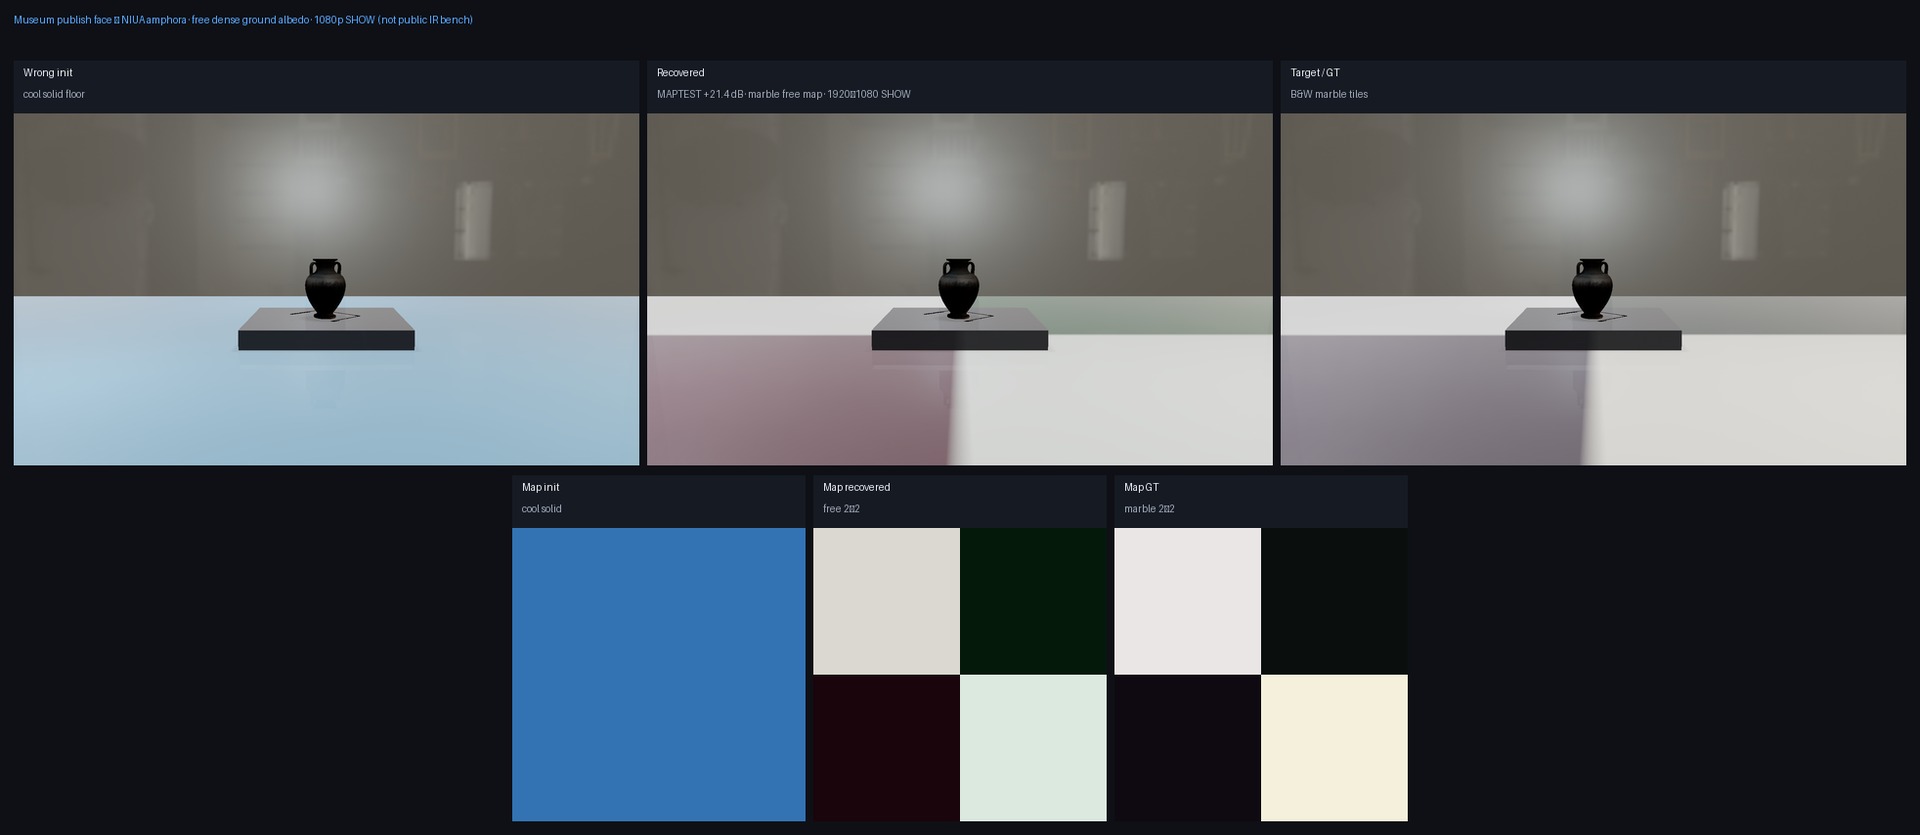Pick the dark maroon tile in Map recovered
Image resolution: width=1920 pixels, height=835 pixels.
(886, 748)
